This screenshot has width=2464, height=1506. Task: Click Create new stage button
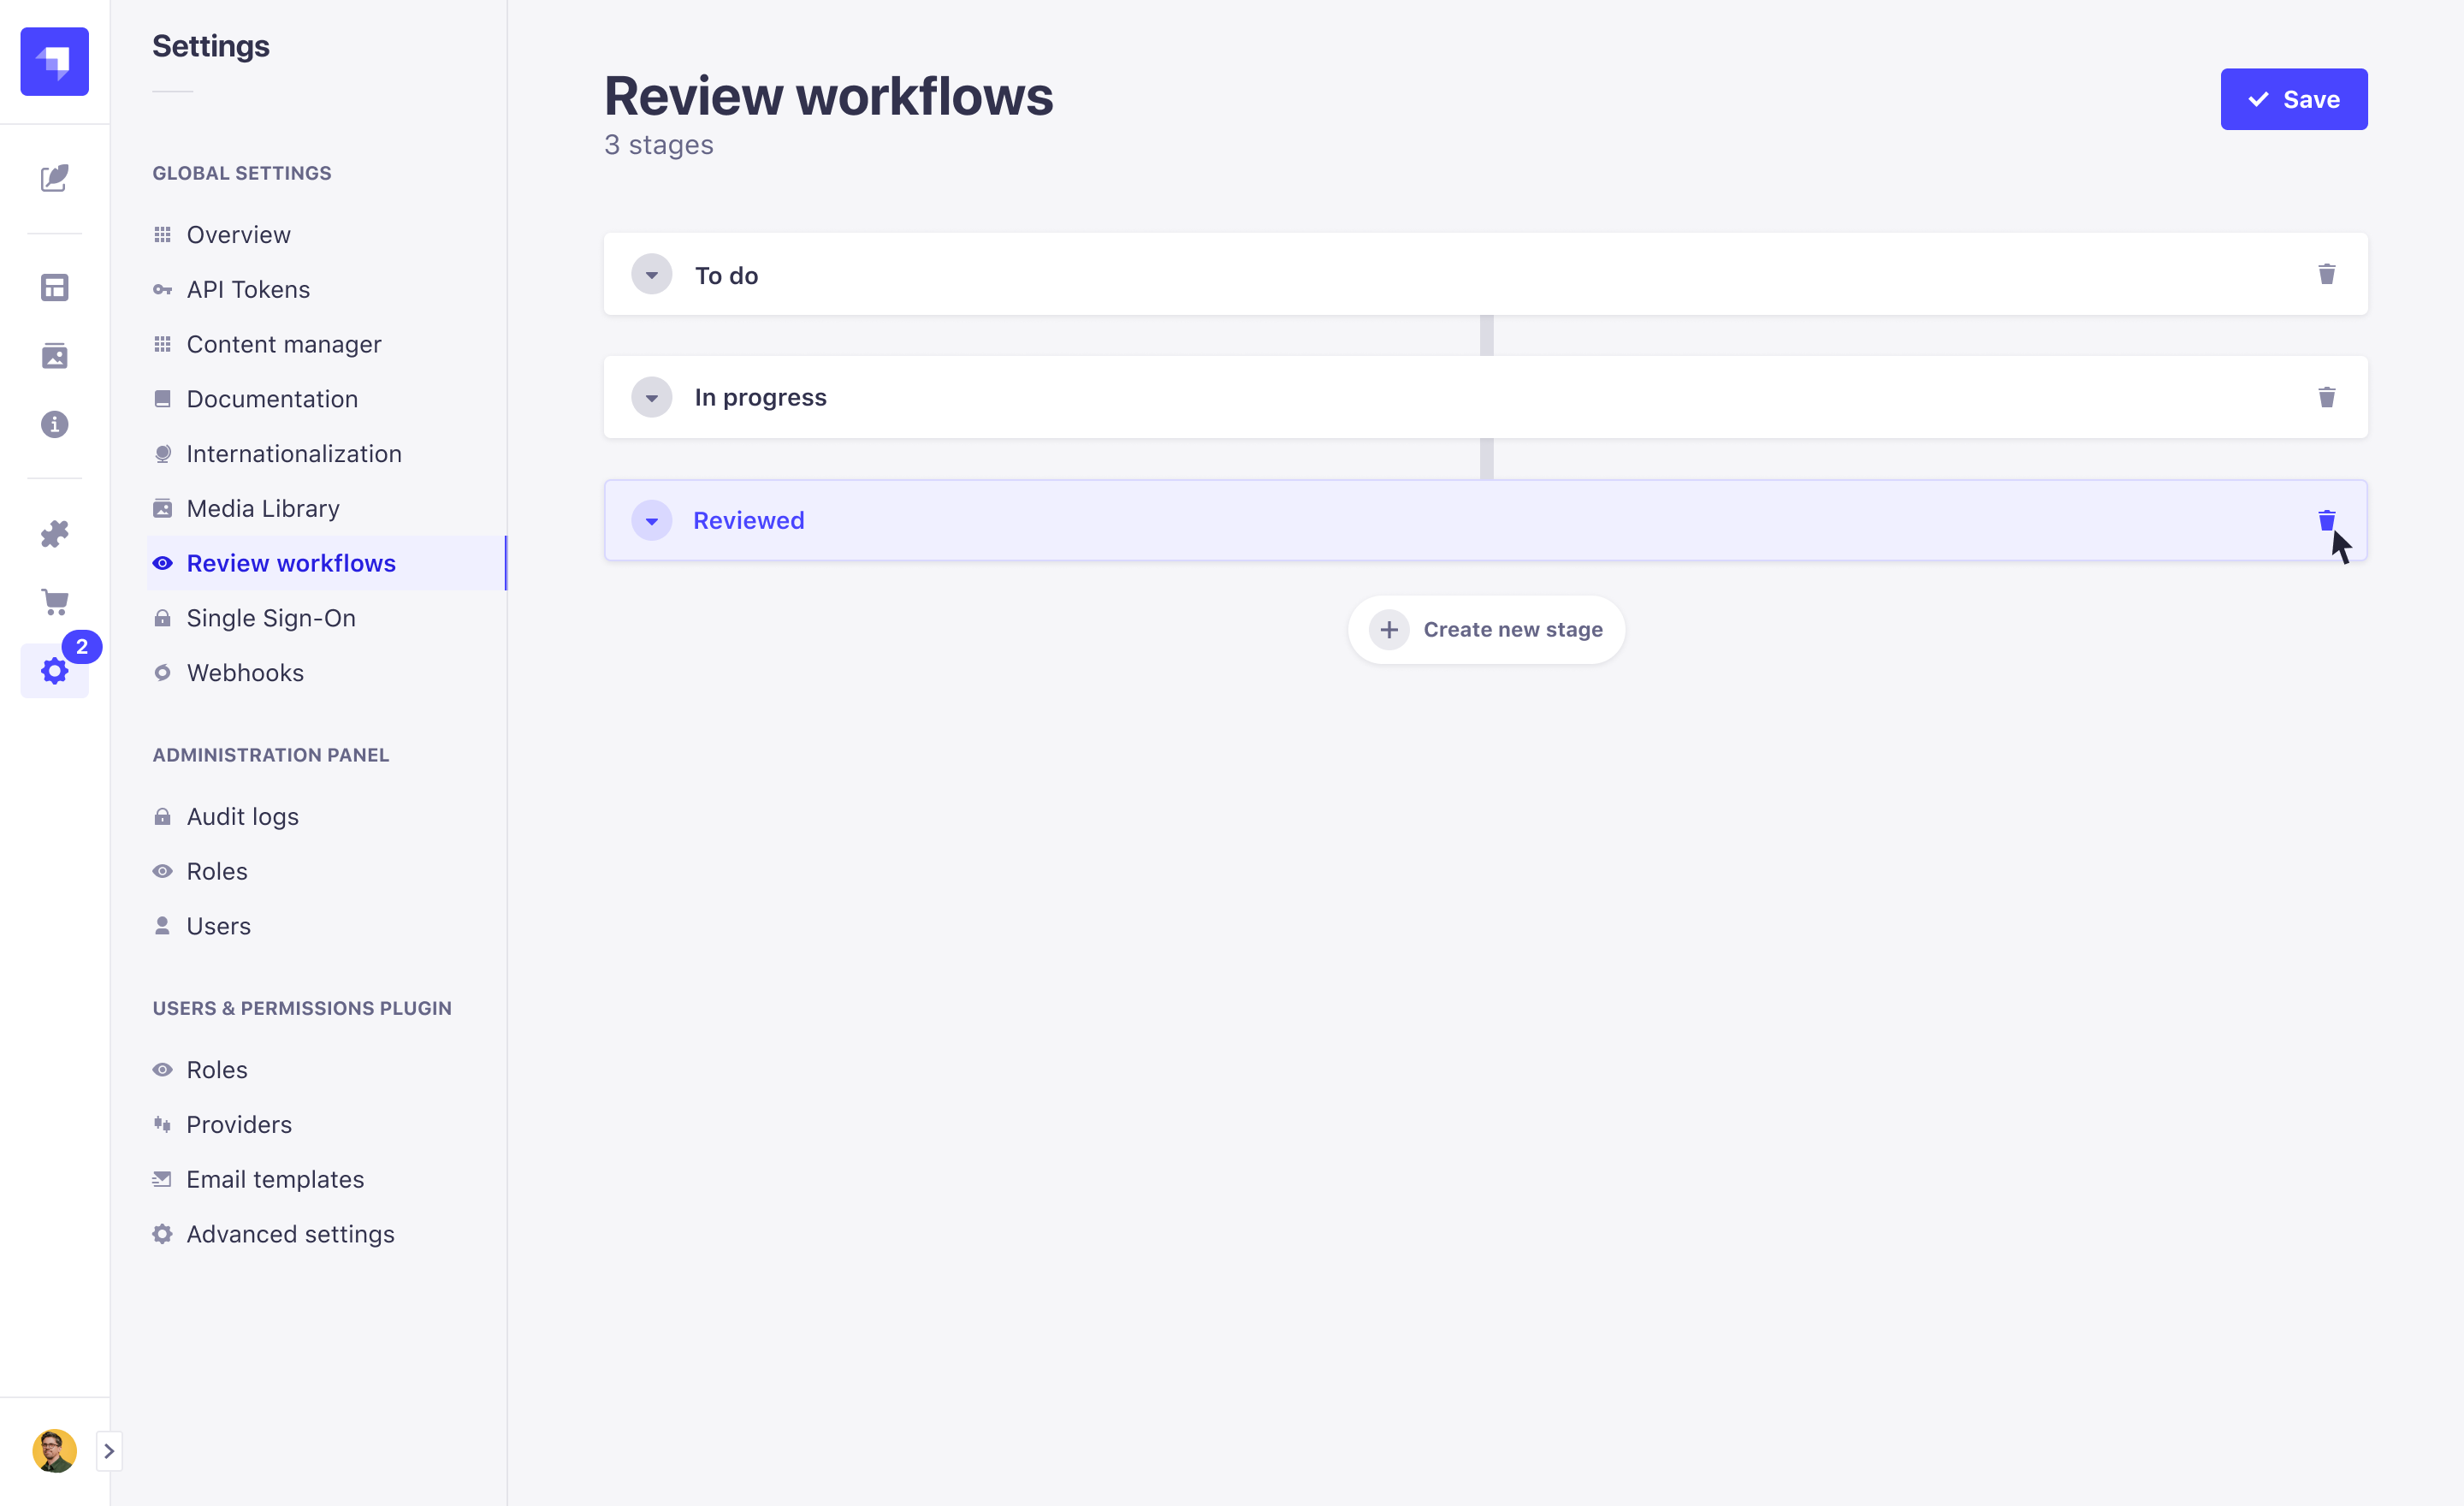[1486, 629]
